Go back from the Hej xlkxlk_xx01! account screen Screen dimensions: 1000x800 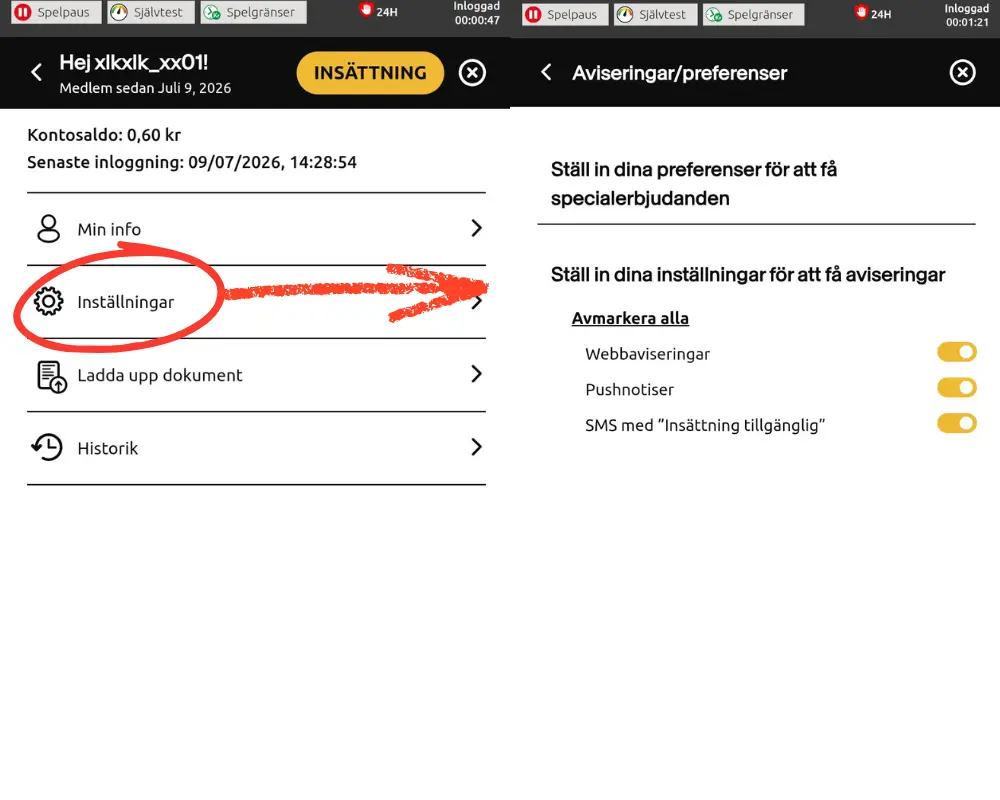[37, 72]
